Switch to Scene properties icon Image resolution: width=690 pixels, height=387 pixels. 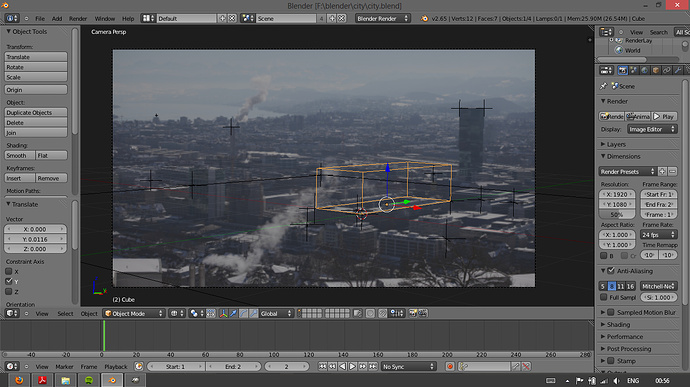point(634,70)
